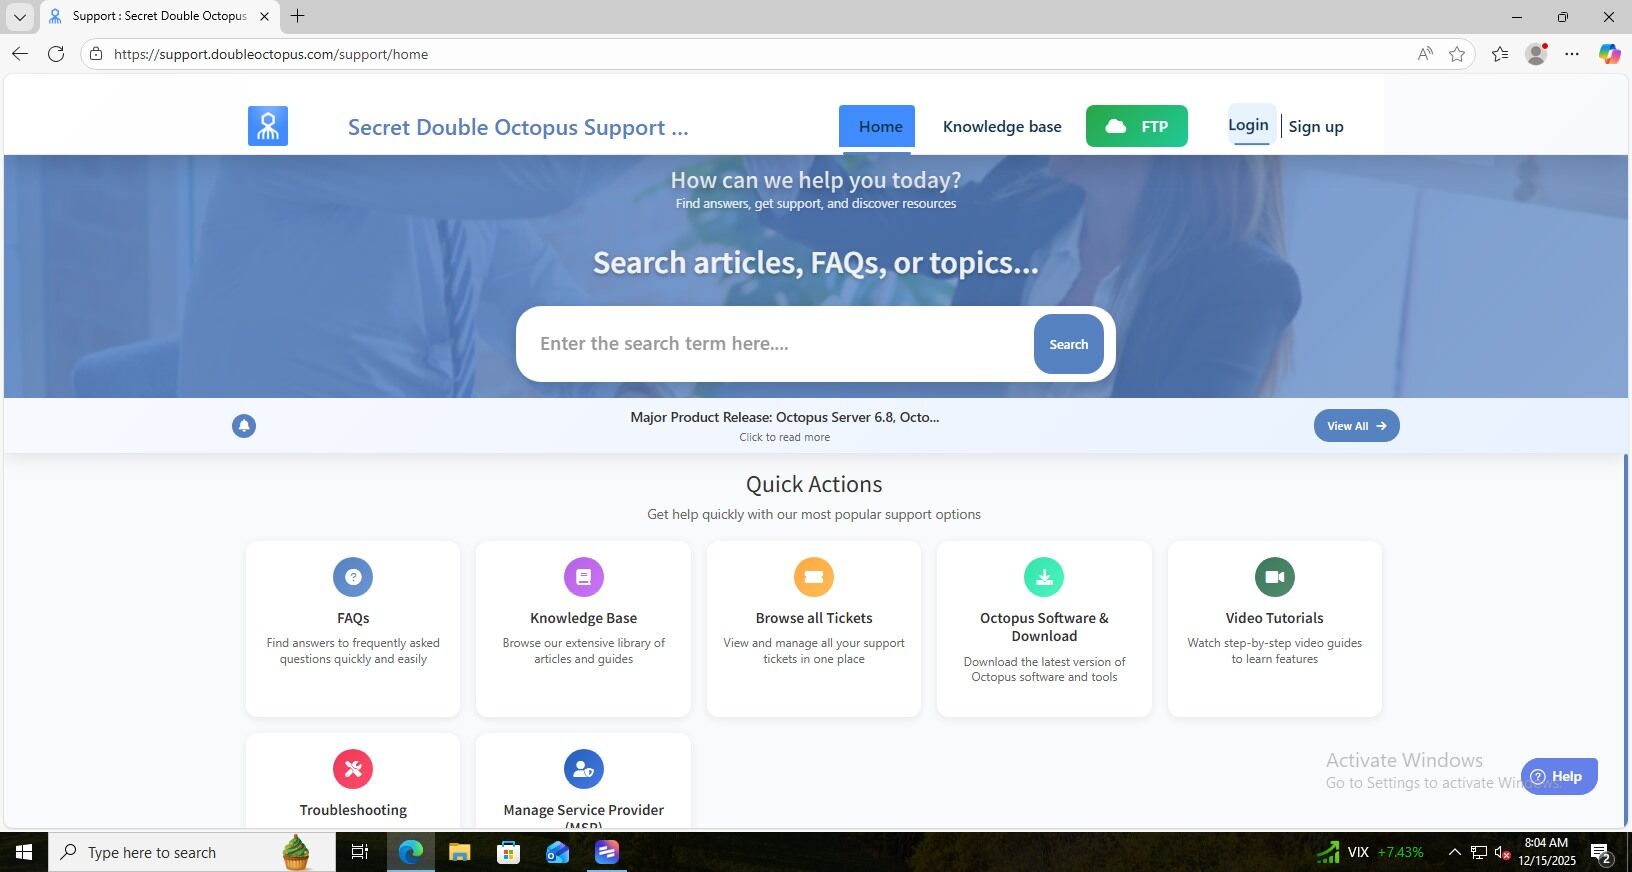Open Microsoft Store from the taskbar
This screenshot has width=1632, height=872.
click(508, 852)
